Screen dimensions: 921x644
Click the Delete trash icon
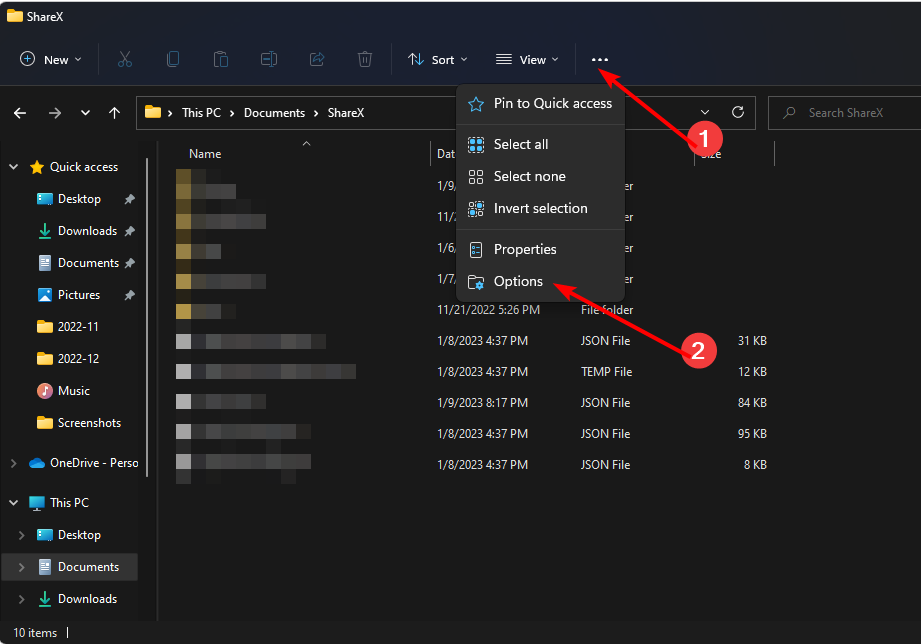[365, 59]
